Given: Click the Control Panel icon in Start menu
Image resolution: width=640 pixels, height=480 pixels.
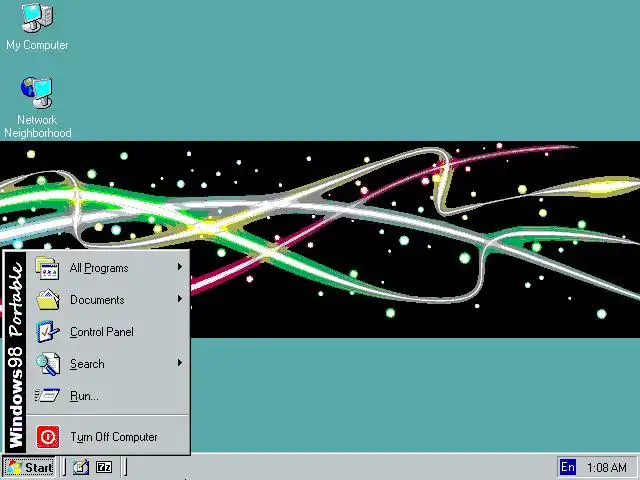Looking at the screenshot, I should (x=48, y=331).
